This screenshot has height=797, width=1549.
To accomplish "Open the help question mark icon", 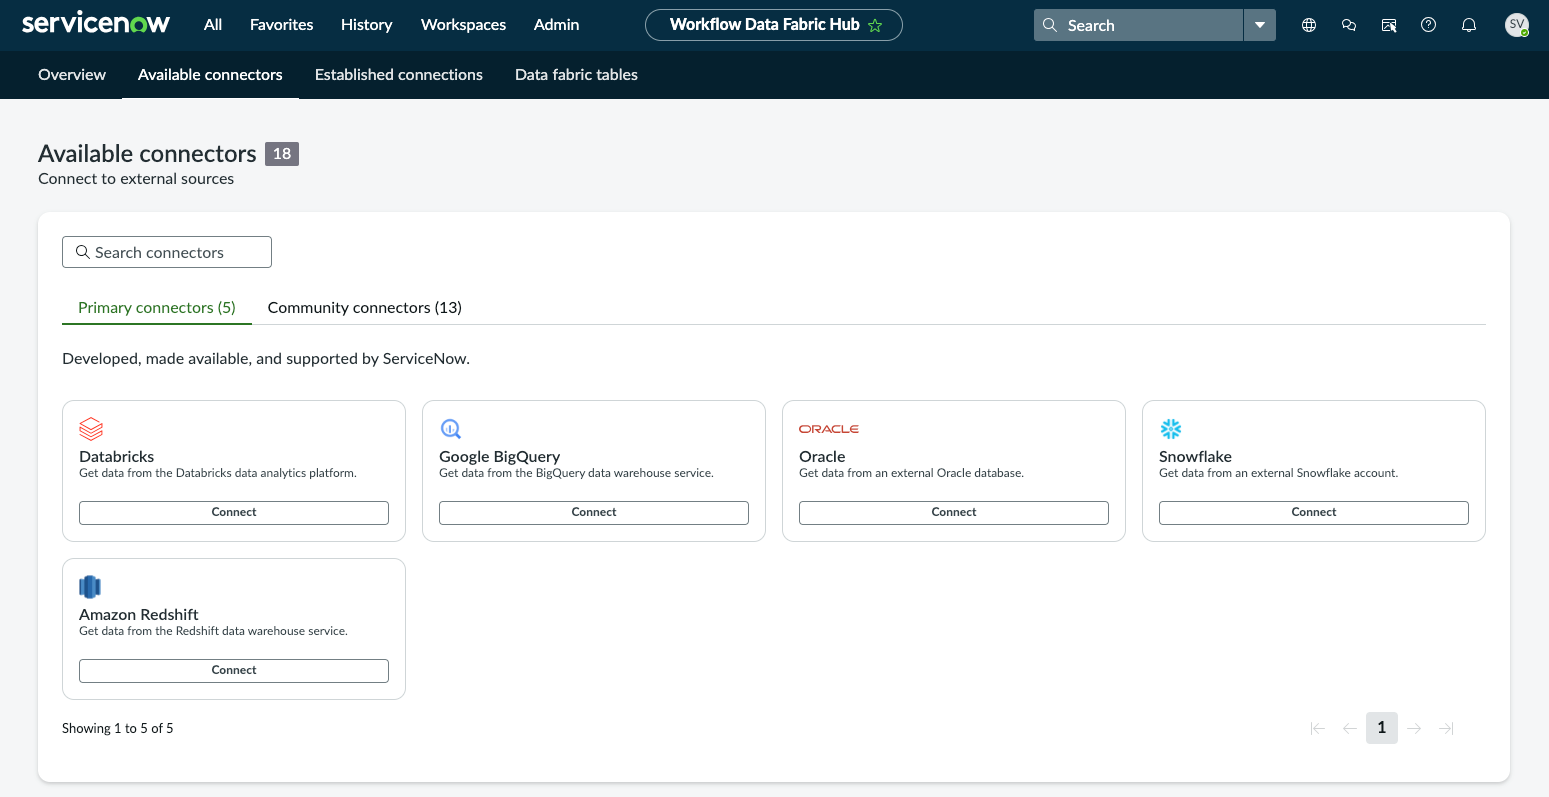I will [1429, 25].
